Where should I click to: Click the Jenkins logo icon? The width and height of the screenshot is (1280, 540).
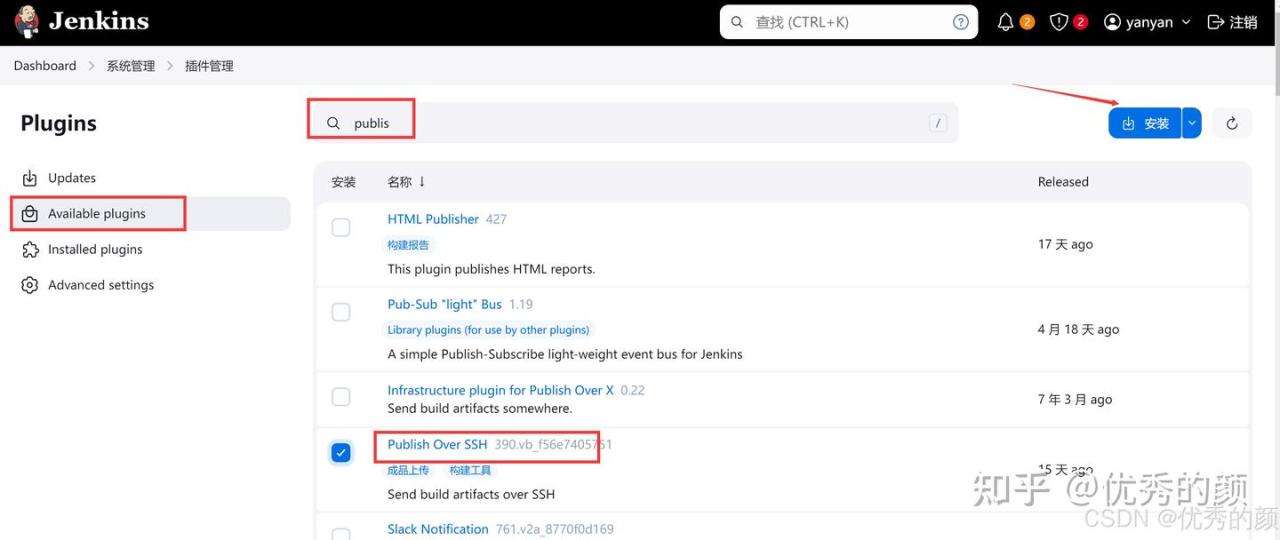[x=27, y=21]
